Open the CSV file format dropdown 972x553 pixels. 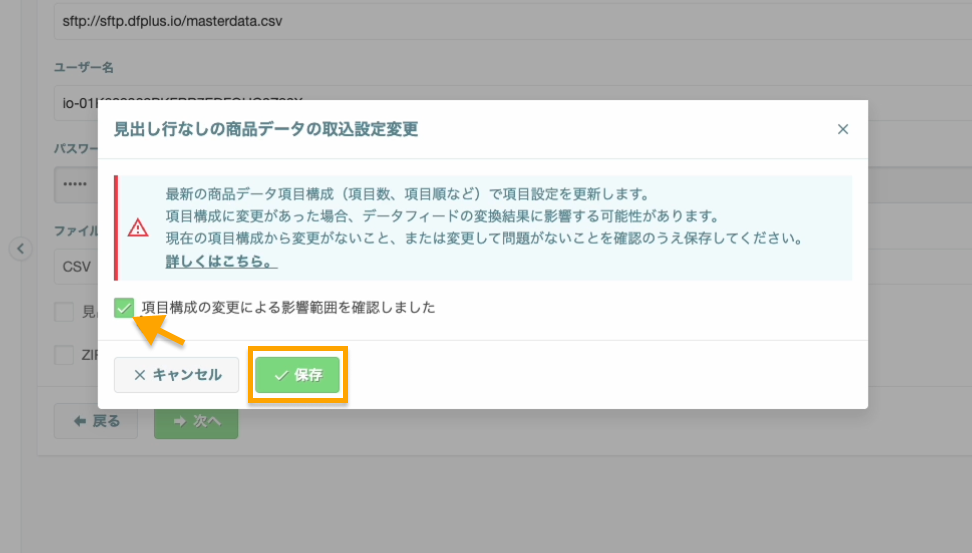tap(76, 267)
